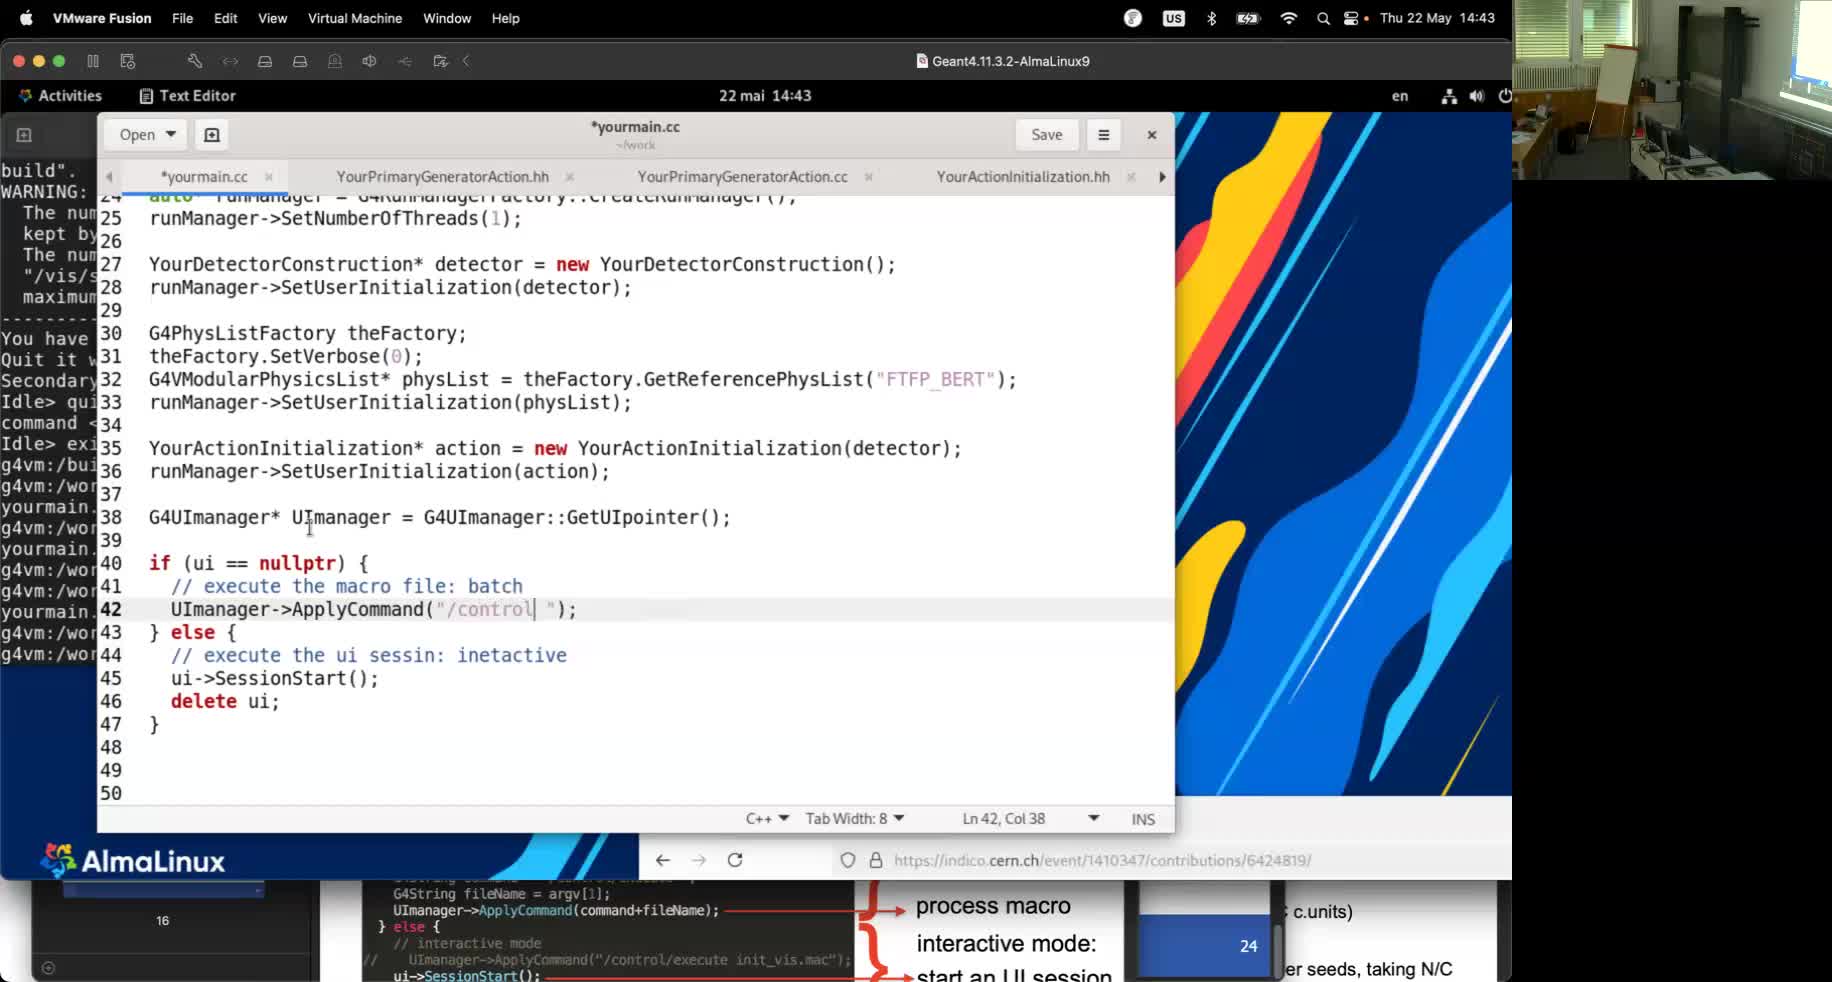This screenshot has width=1832, height=982.
Task: Toggle insert mode via the INS indicator
Action: [1142, 818]
